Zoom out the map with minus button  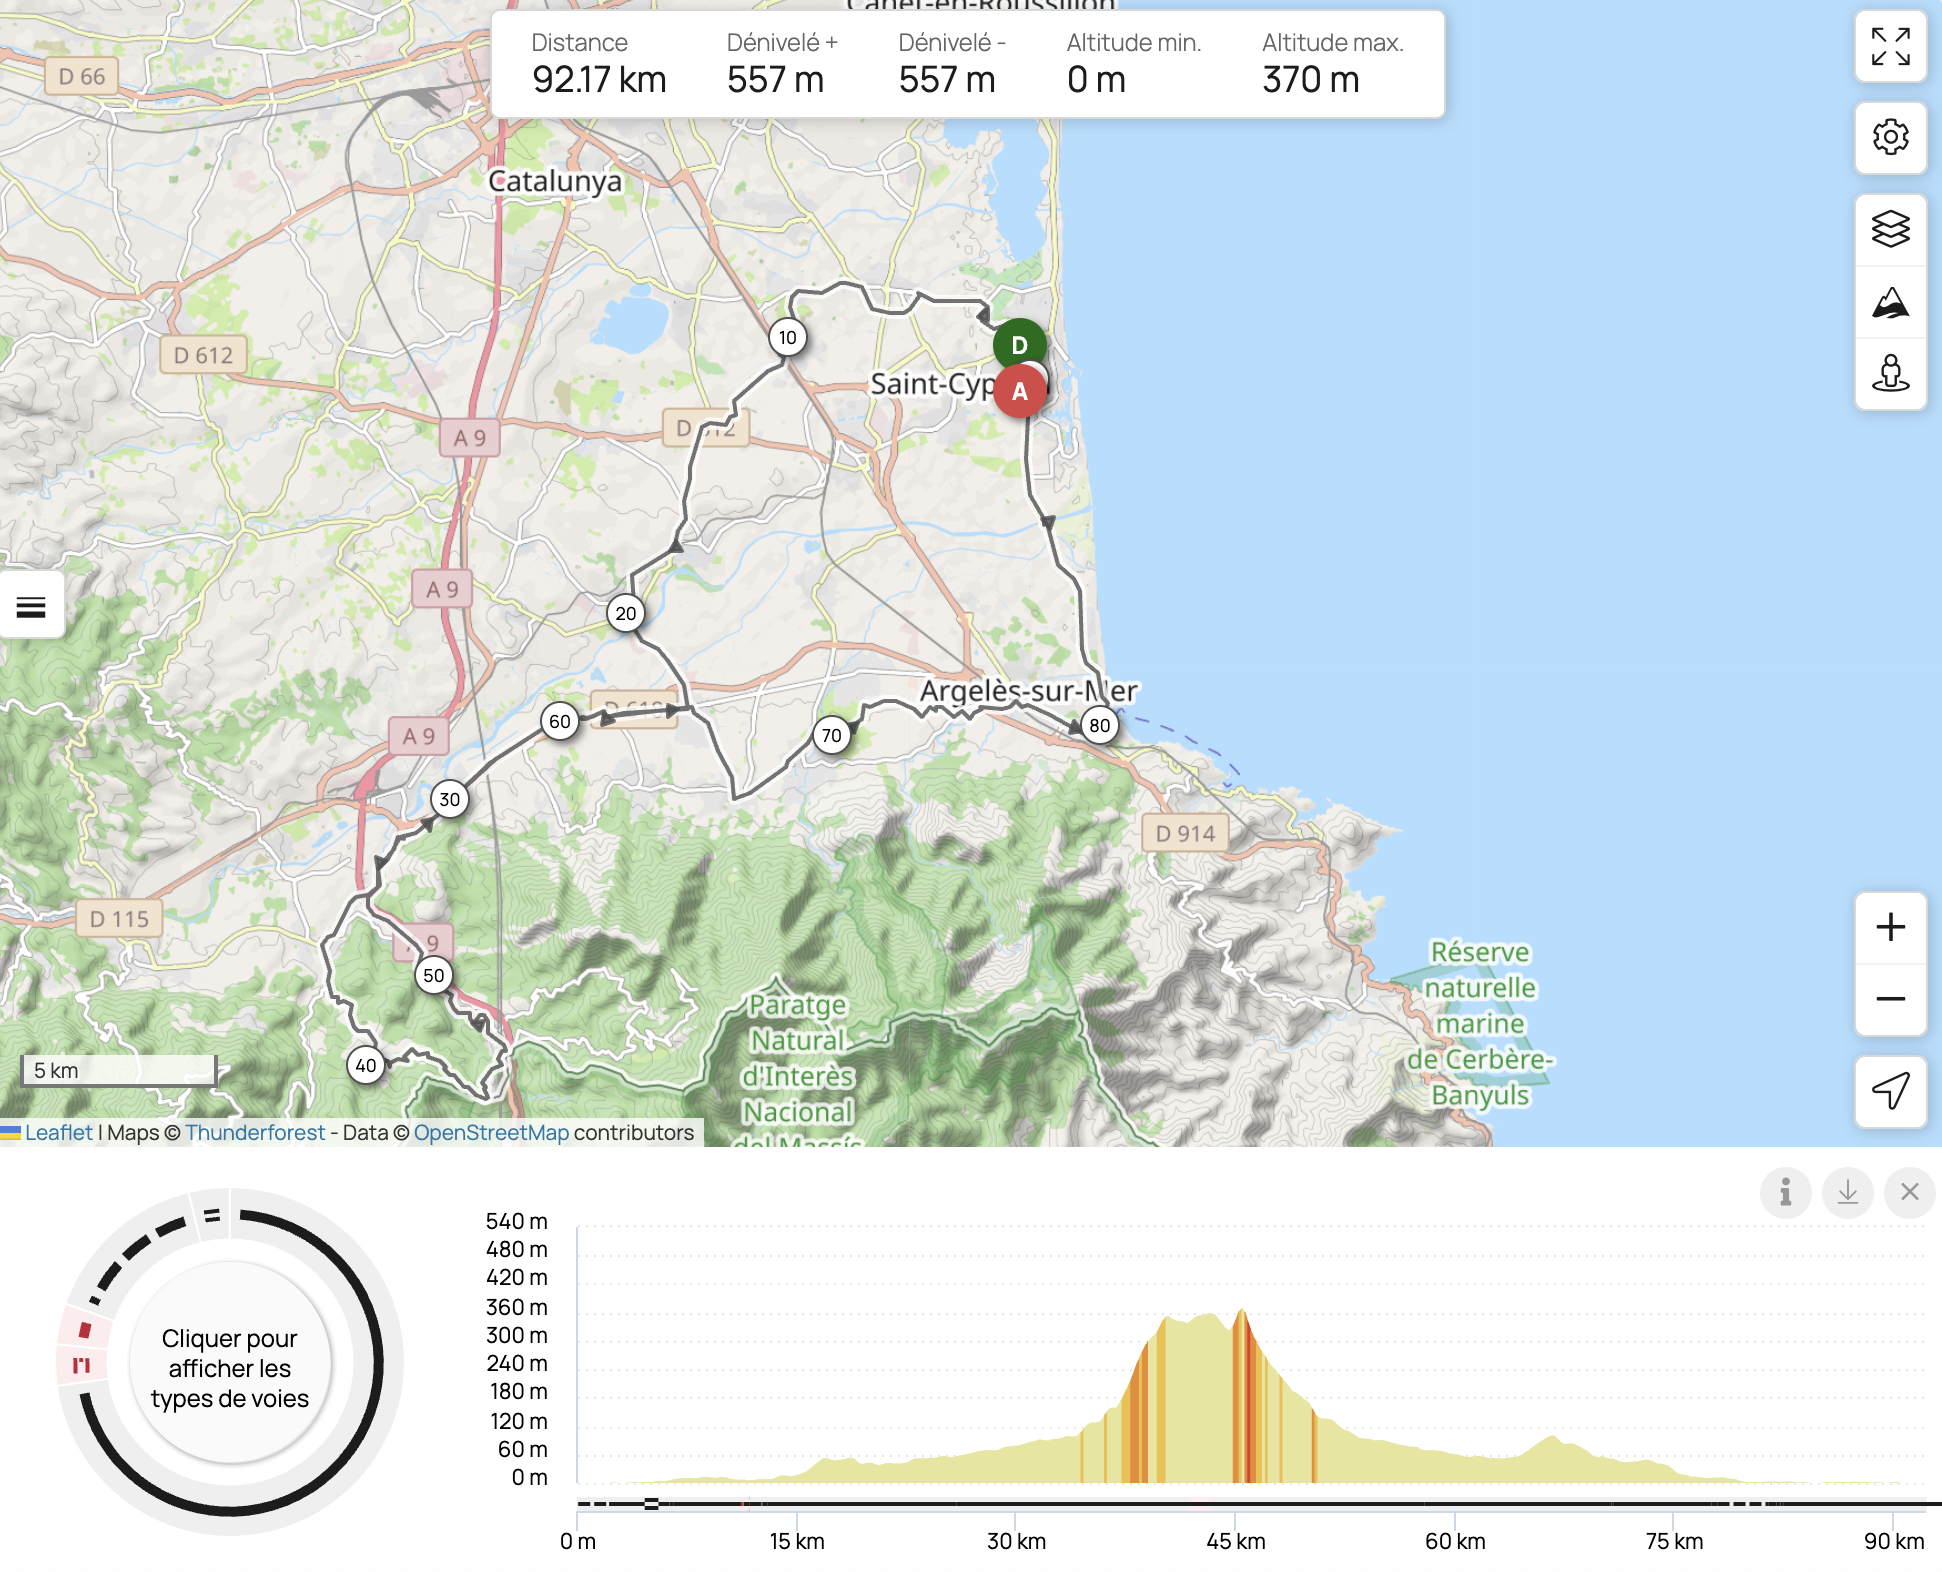tap(1890, 999)
